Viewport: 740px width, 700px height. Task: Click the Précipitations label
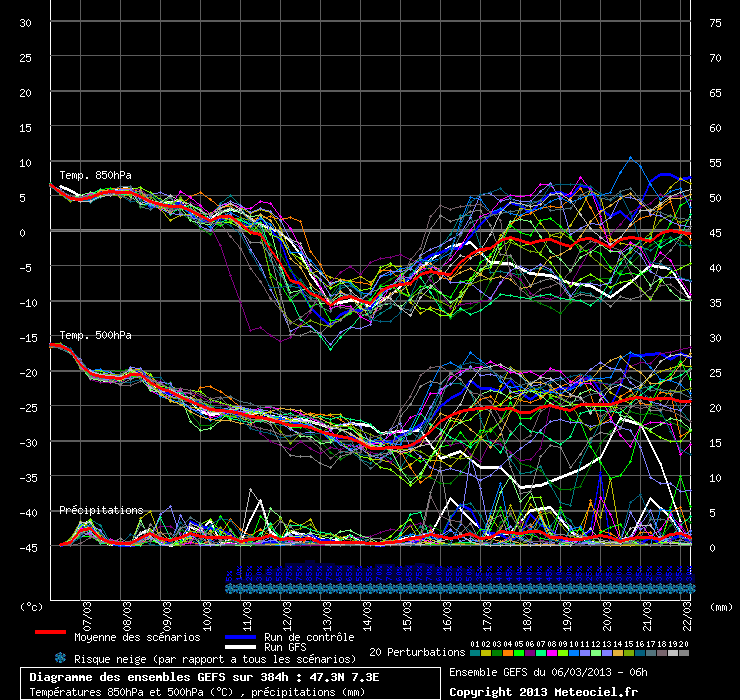tap(101, 510)
